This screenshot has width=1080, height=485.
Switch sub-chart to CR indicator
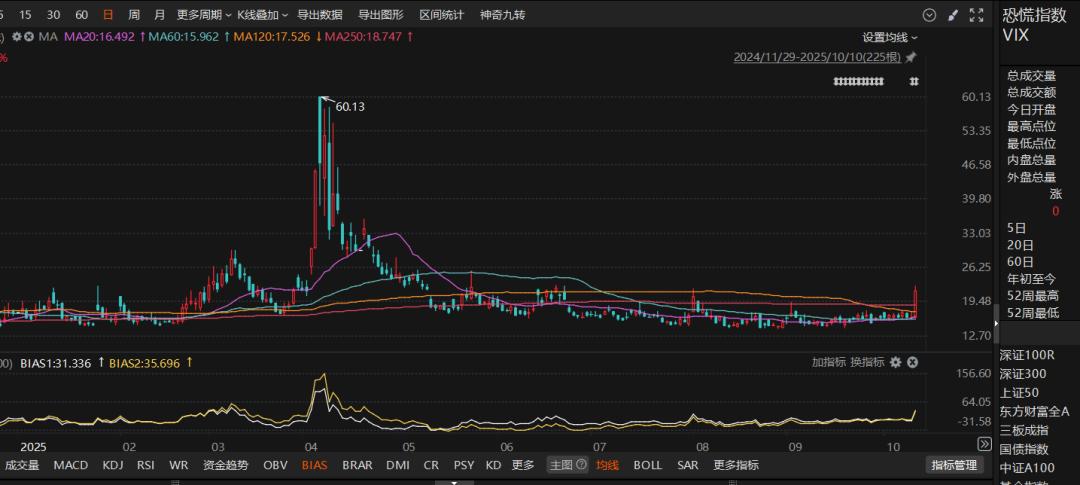[x=431, y=465]
